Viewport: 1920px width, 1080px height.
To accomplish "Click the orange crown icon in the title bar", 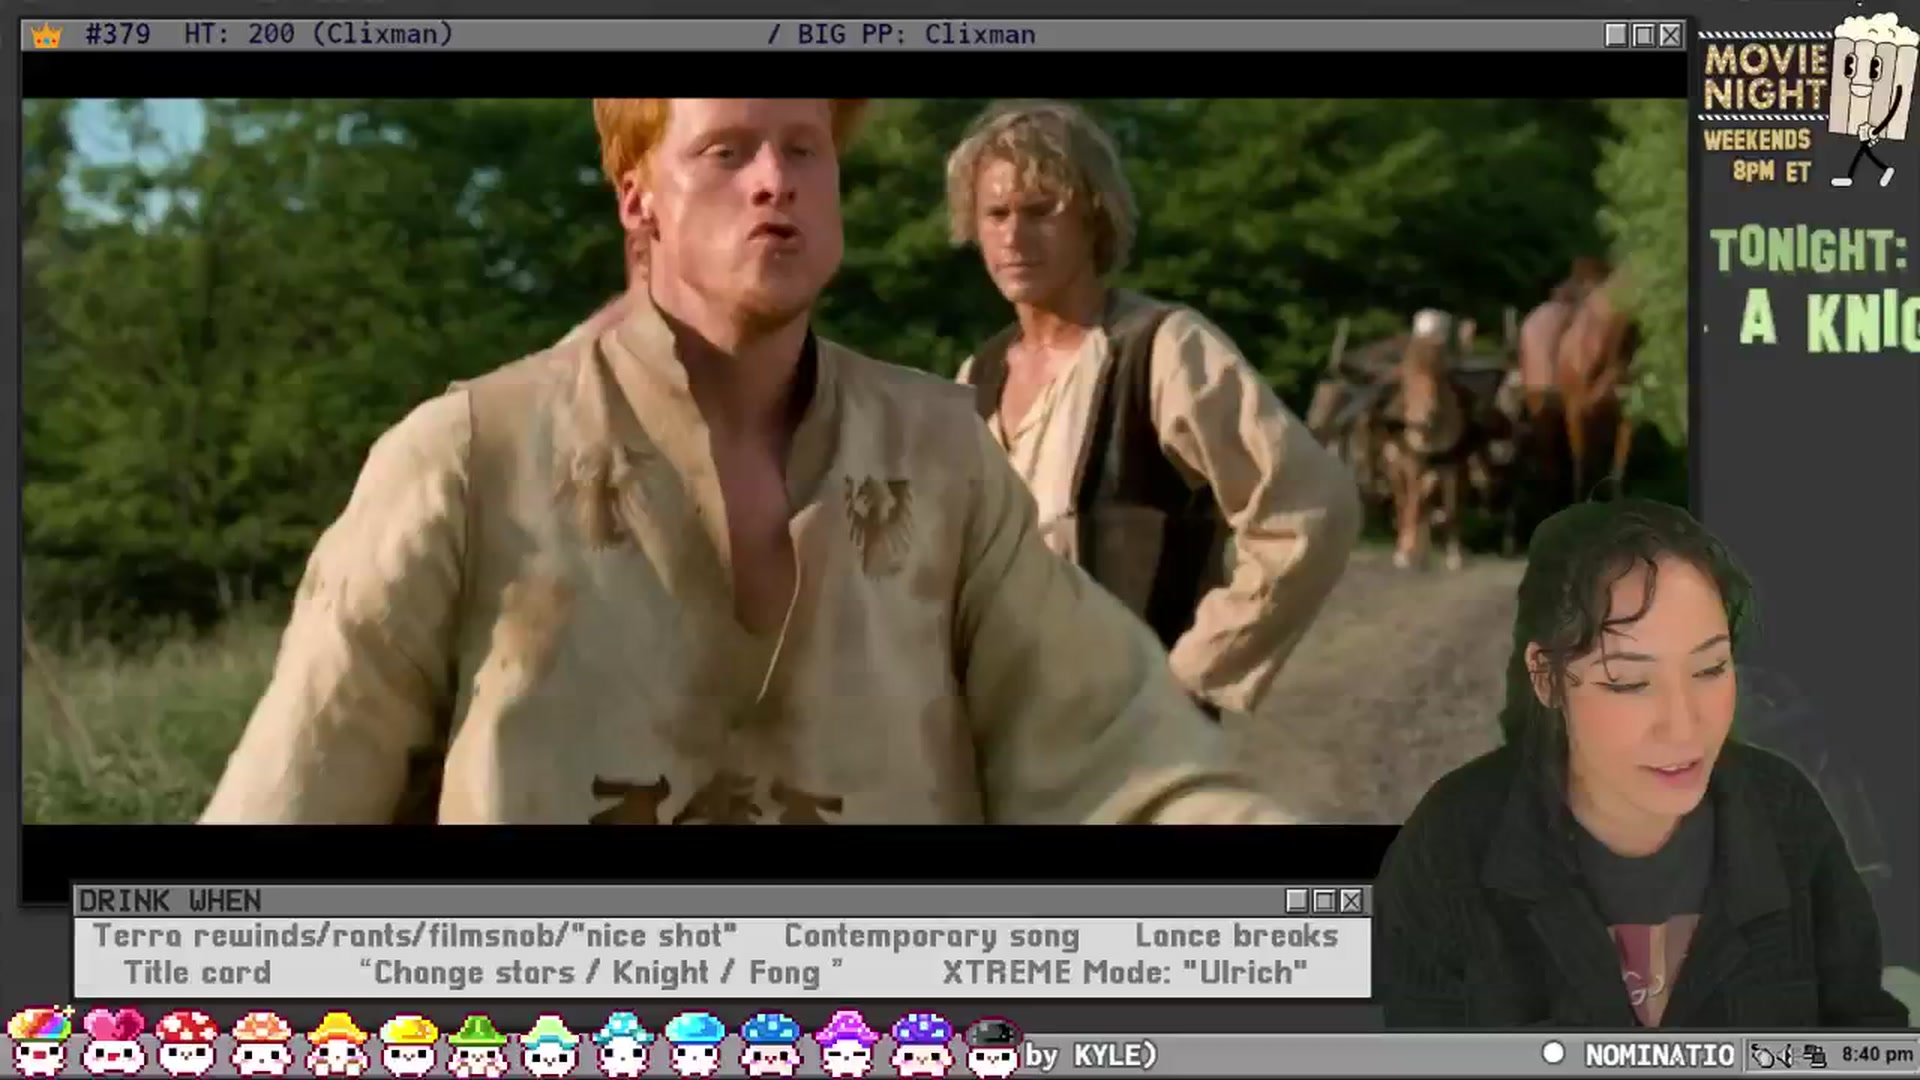I will pyautogui.click(x=46, y=36).
